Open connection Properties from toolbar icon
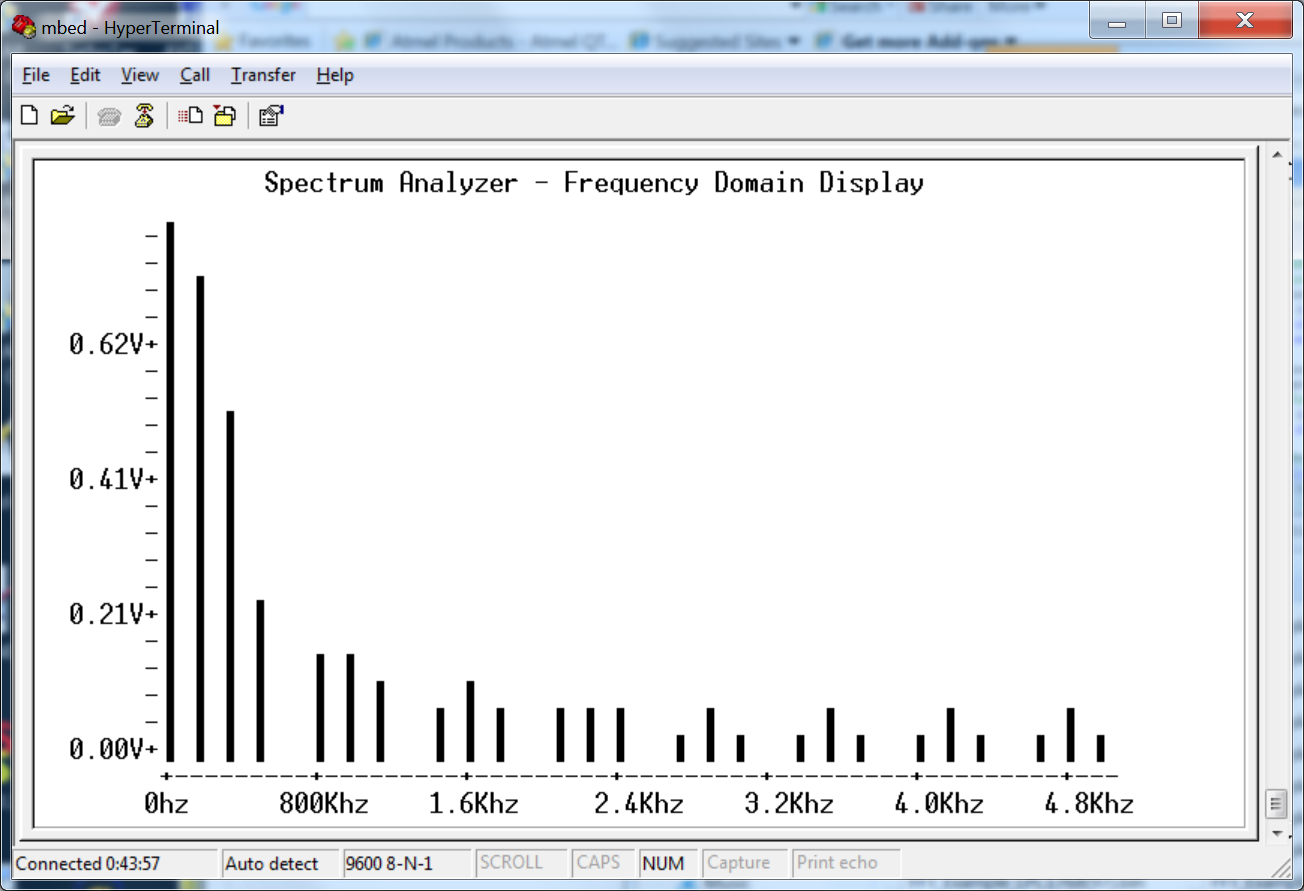Screen dimensions: 1304x891 coord(270,116)
